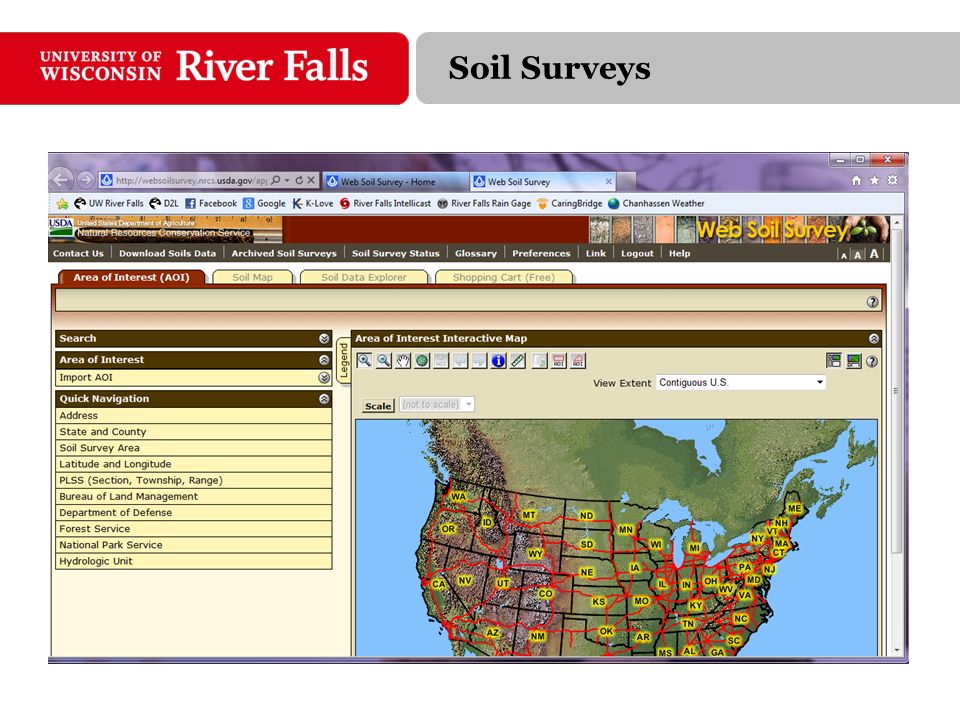
Task: Choose the Measure distance ruler tool
Action: (x=518, y=361)
